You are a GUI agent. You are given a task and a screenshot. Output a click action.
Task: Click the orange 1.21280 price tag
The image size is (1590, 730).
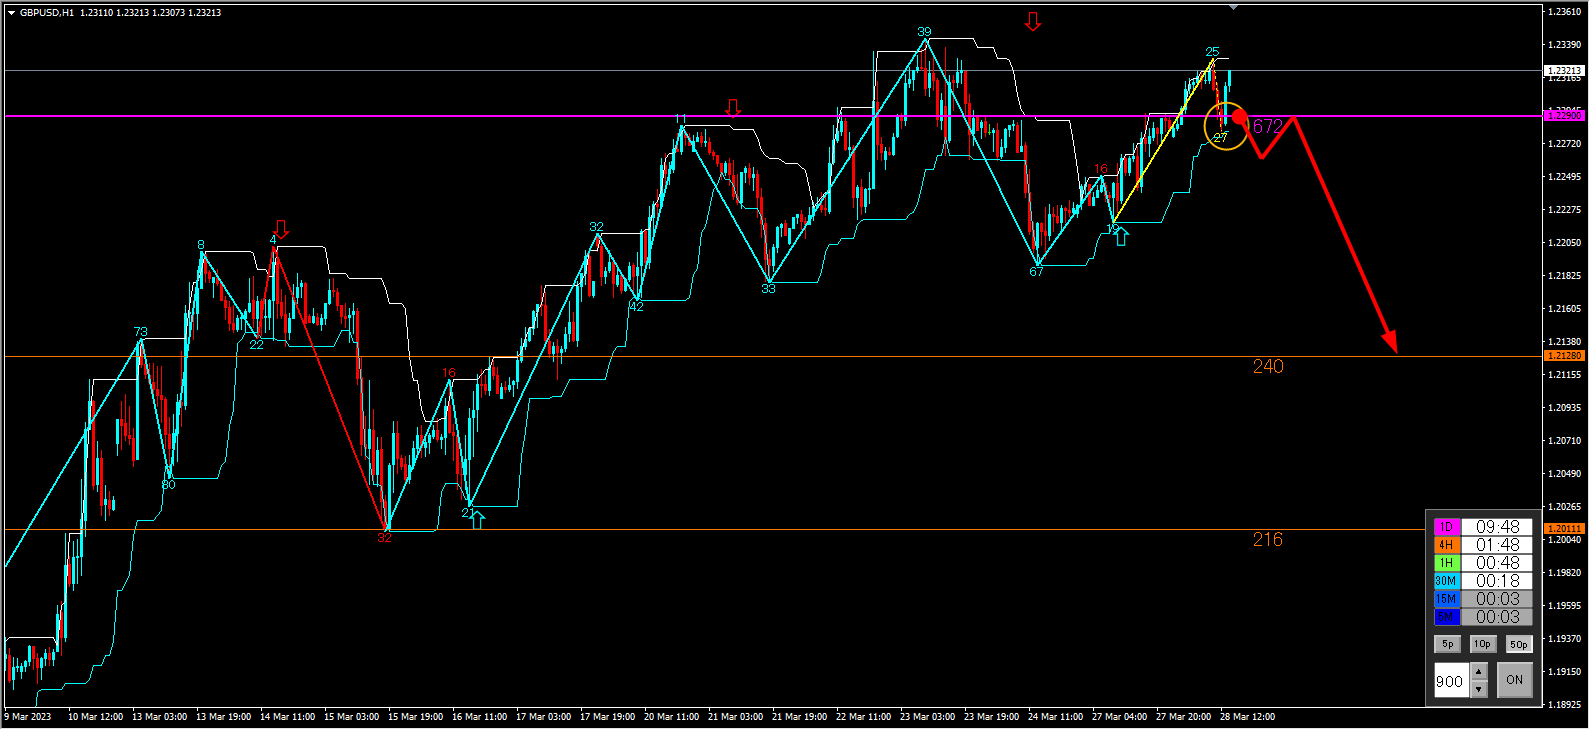pyautogui.click(x=1565, y=356)
